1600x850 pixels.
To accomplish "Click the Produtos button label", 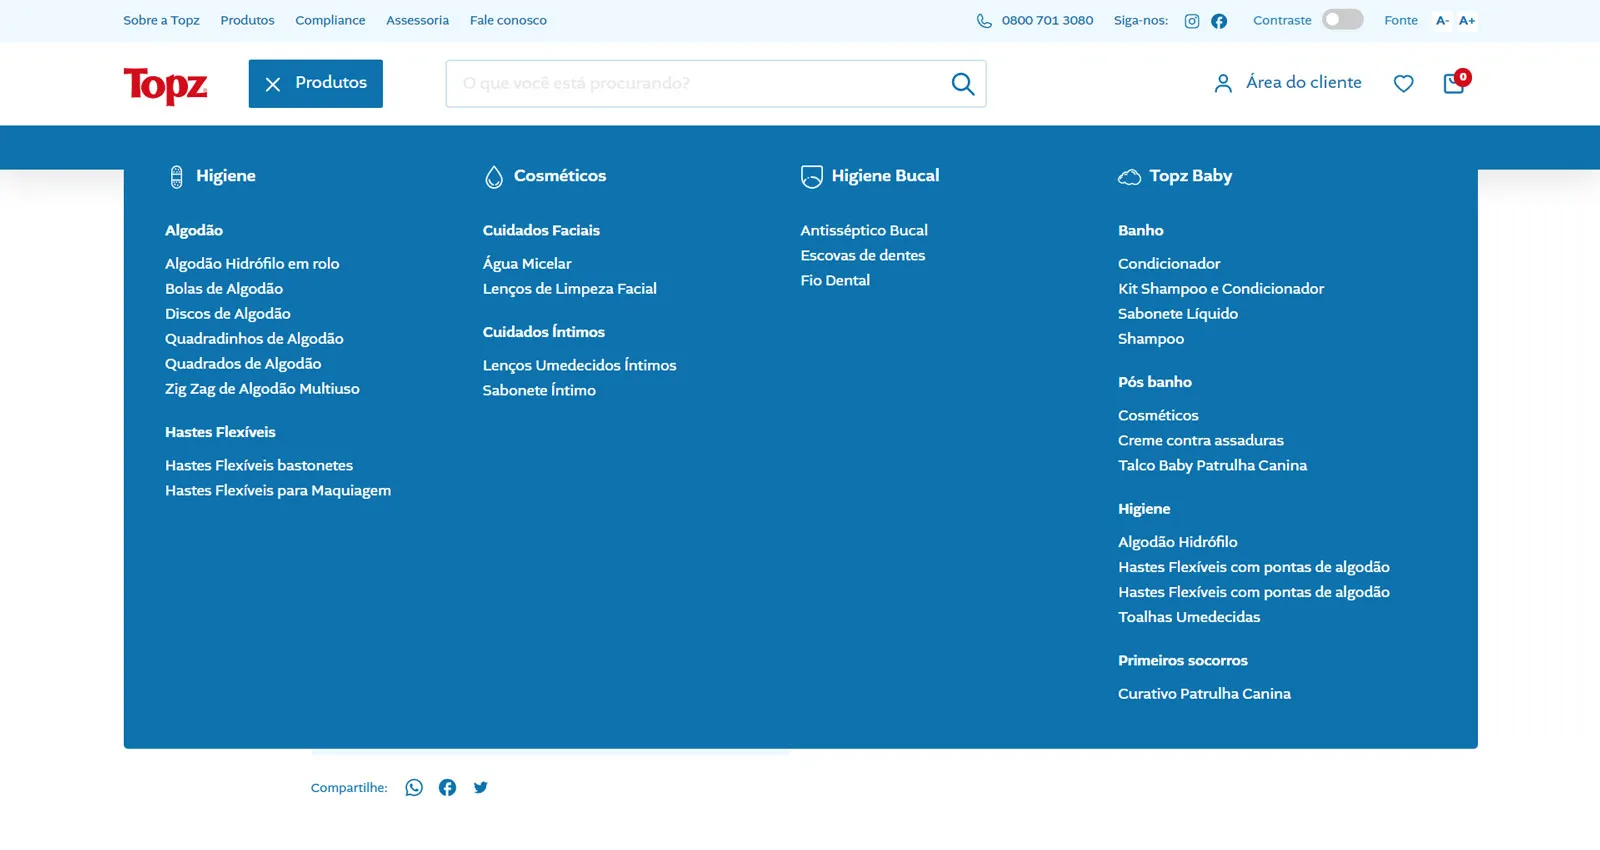I will 331,83.
